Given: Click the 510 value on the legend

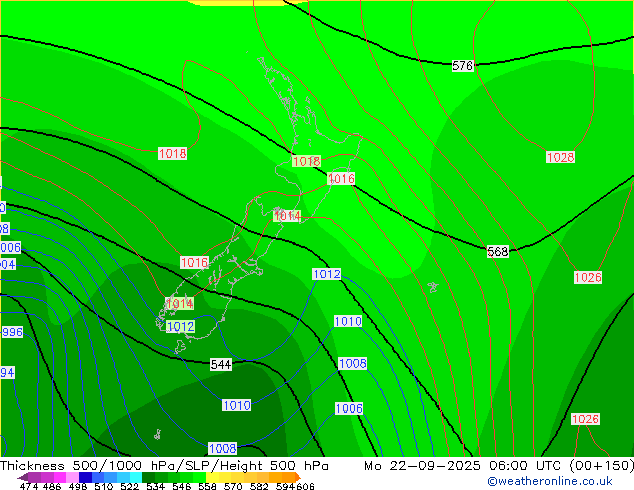Looking at the screenshot, I should (x=104, y=486).
